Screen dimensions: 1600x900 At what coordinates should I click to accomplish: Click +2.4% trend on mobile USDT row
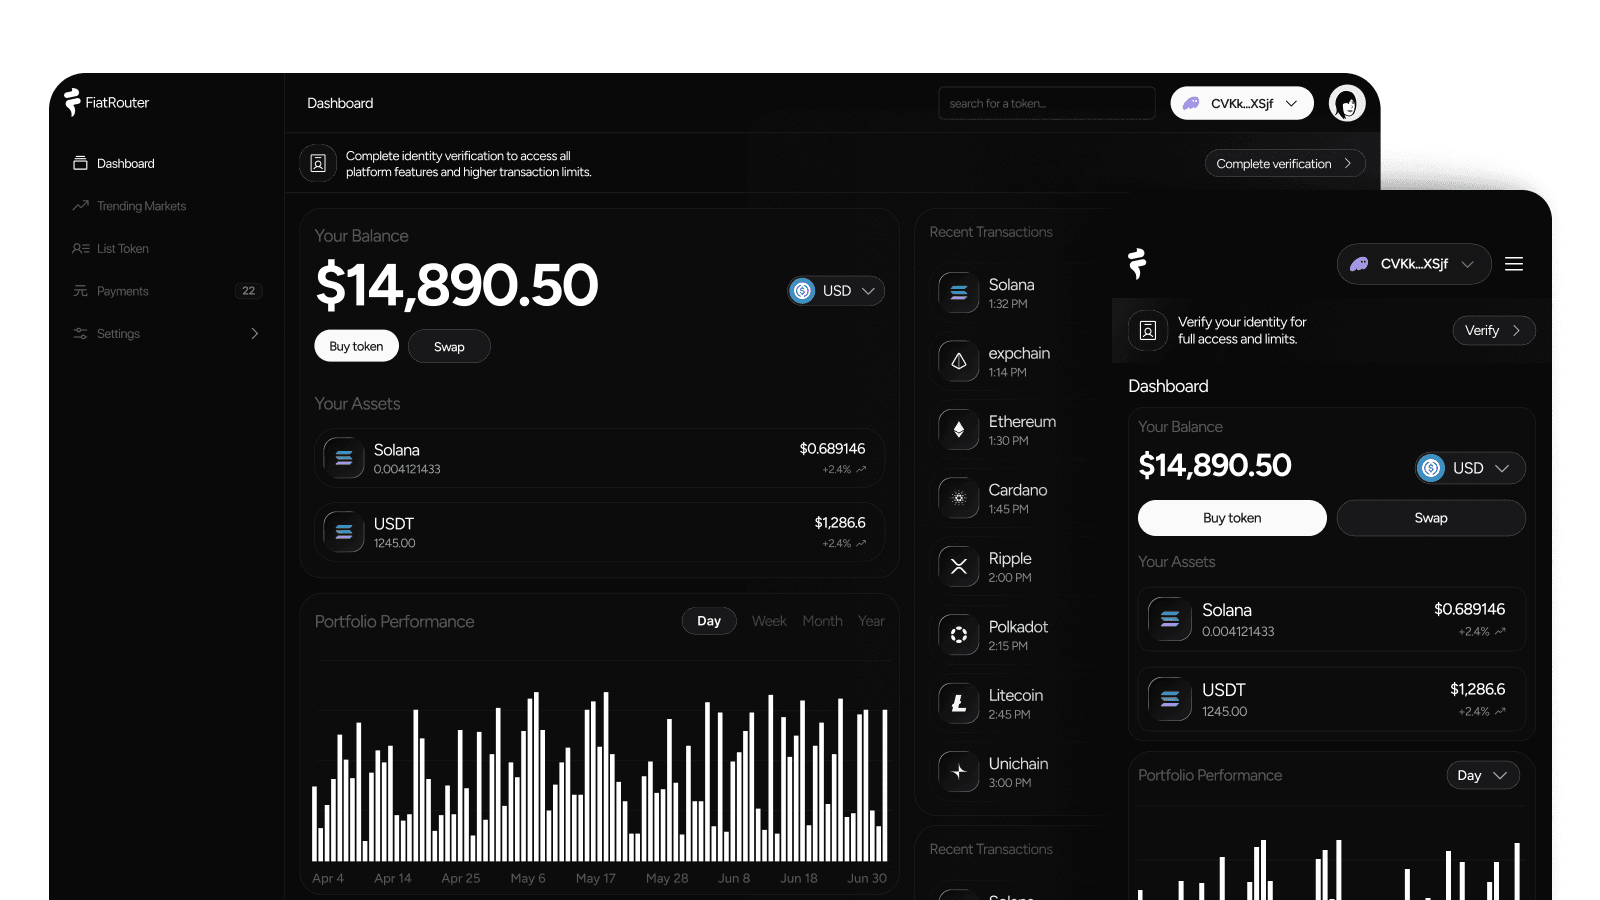click(1481, 712)
